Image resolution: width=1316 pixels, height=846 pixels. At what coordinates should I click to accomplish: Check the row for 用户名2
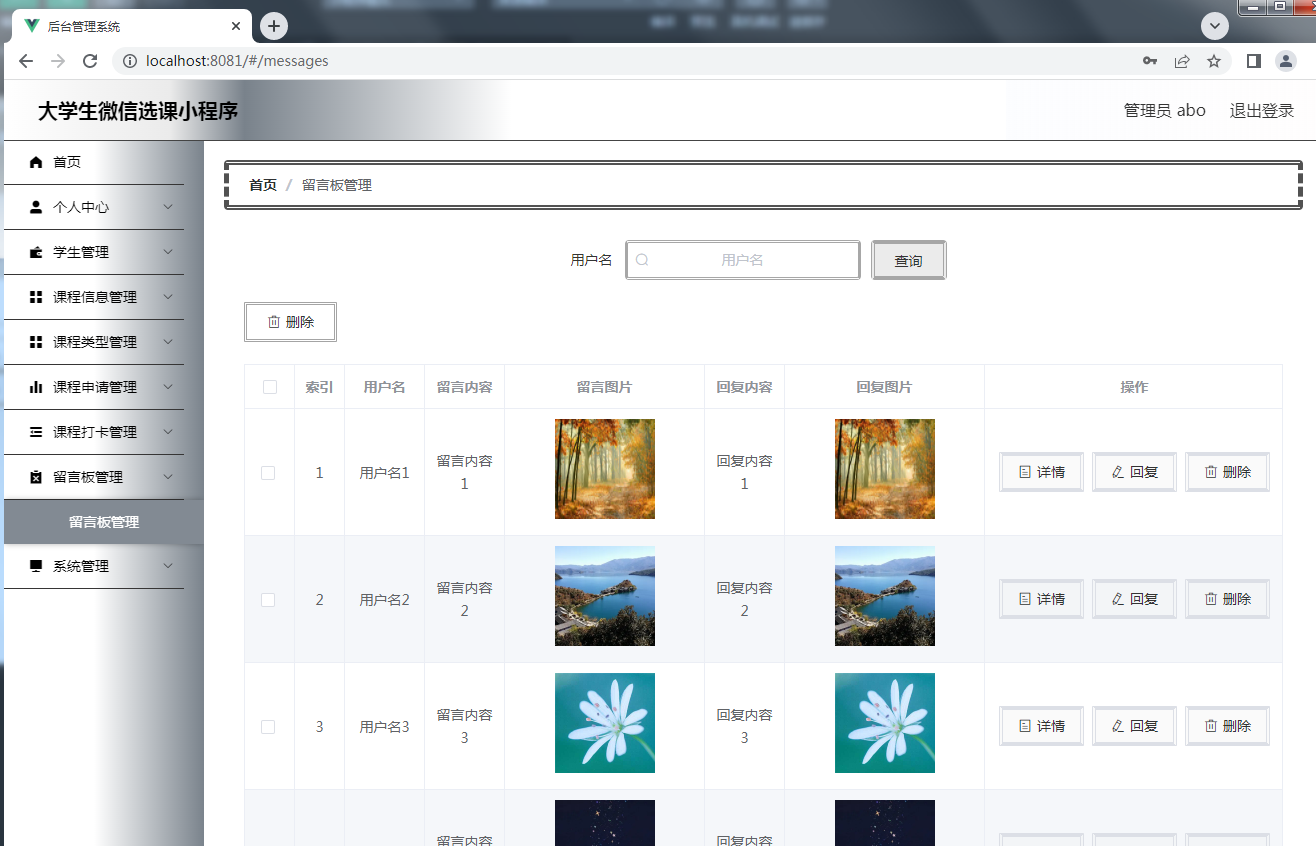tap(268, 600)
